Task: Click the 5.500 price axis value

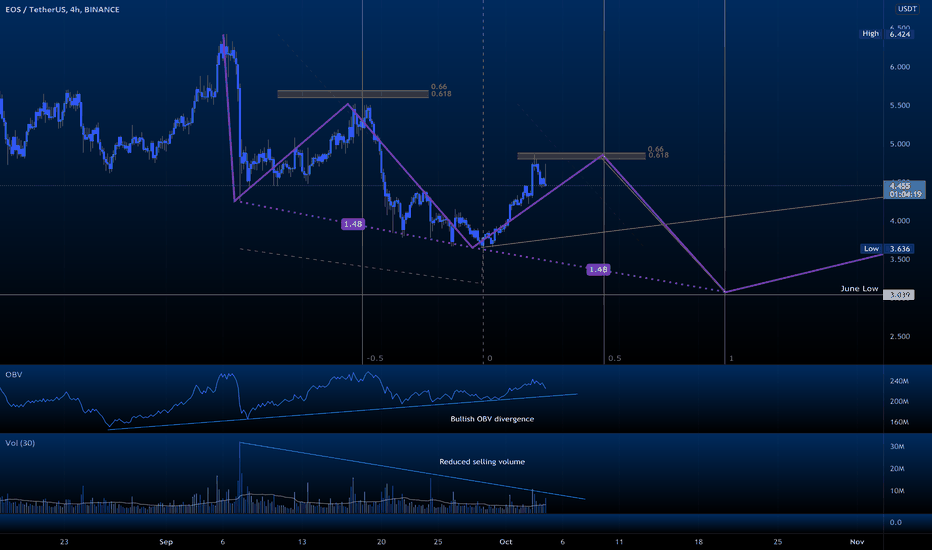Action: tap(900, 105)
